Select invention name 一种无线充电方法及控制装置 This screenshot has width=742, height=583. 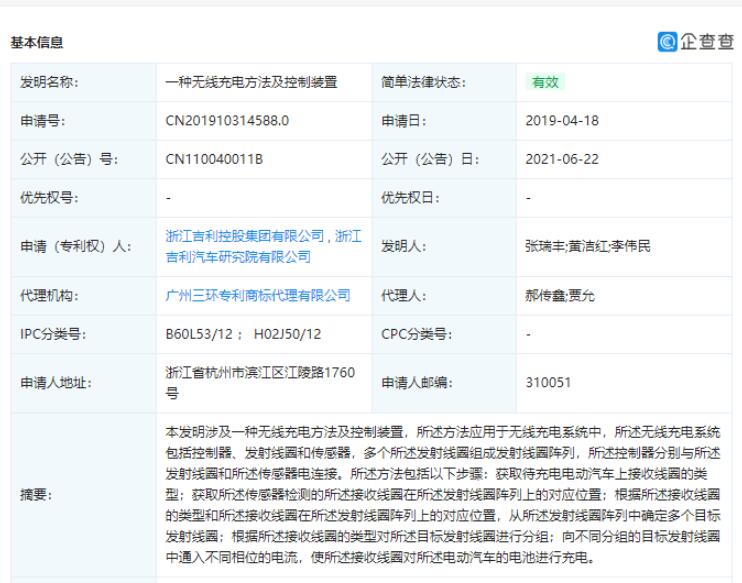(251, 82)
